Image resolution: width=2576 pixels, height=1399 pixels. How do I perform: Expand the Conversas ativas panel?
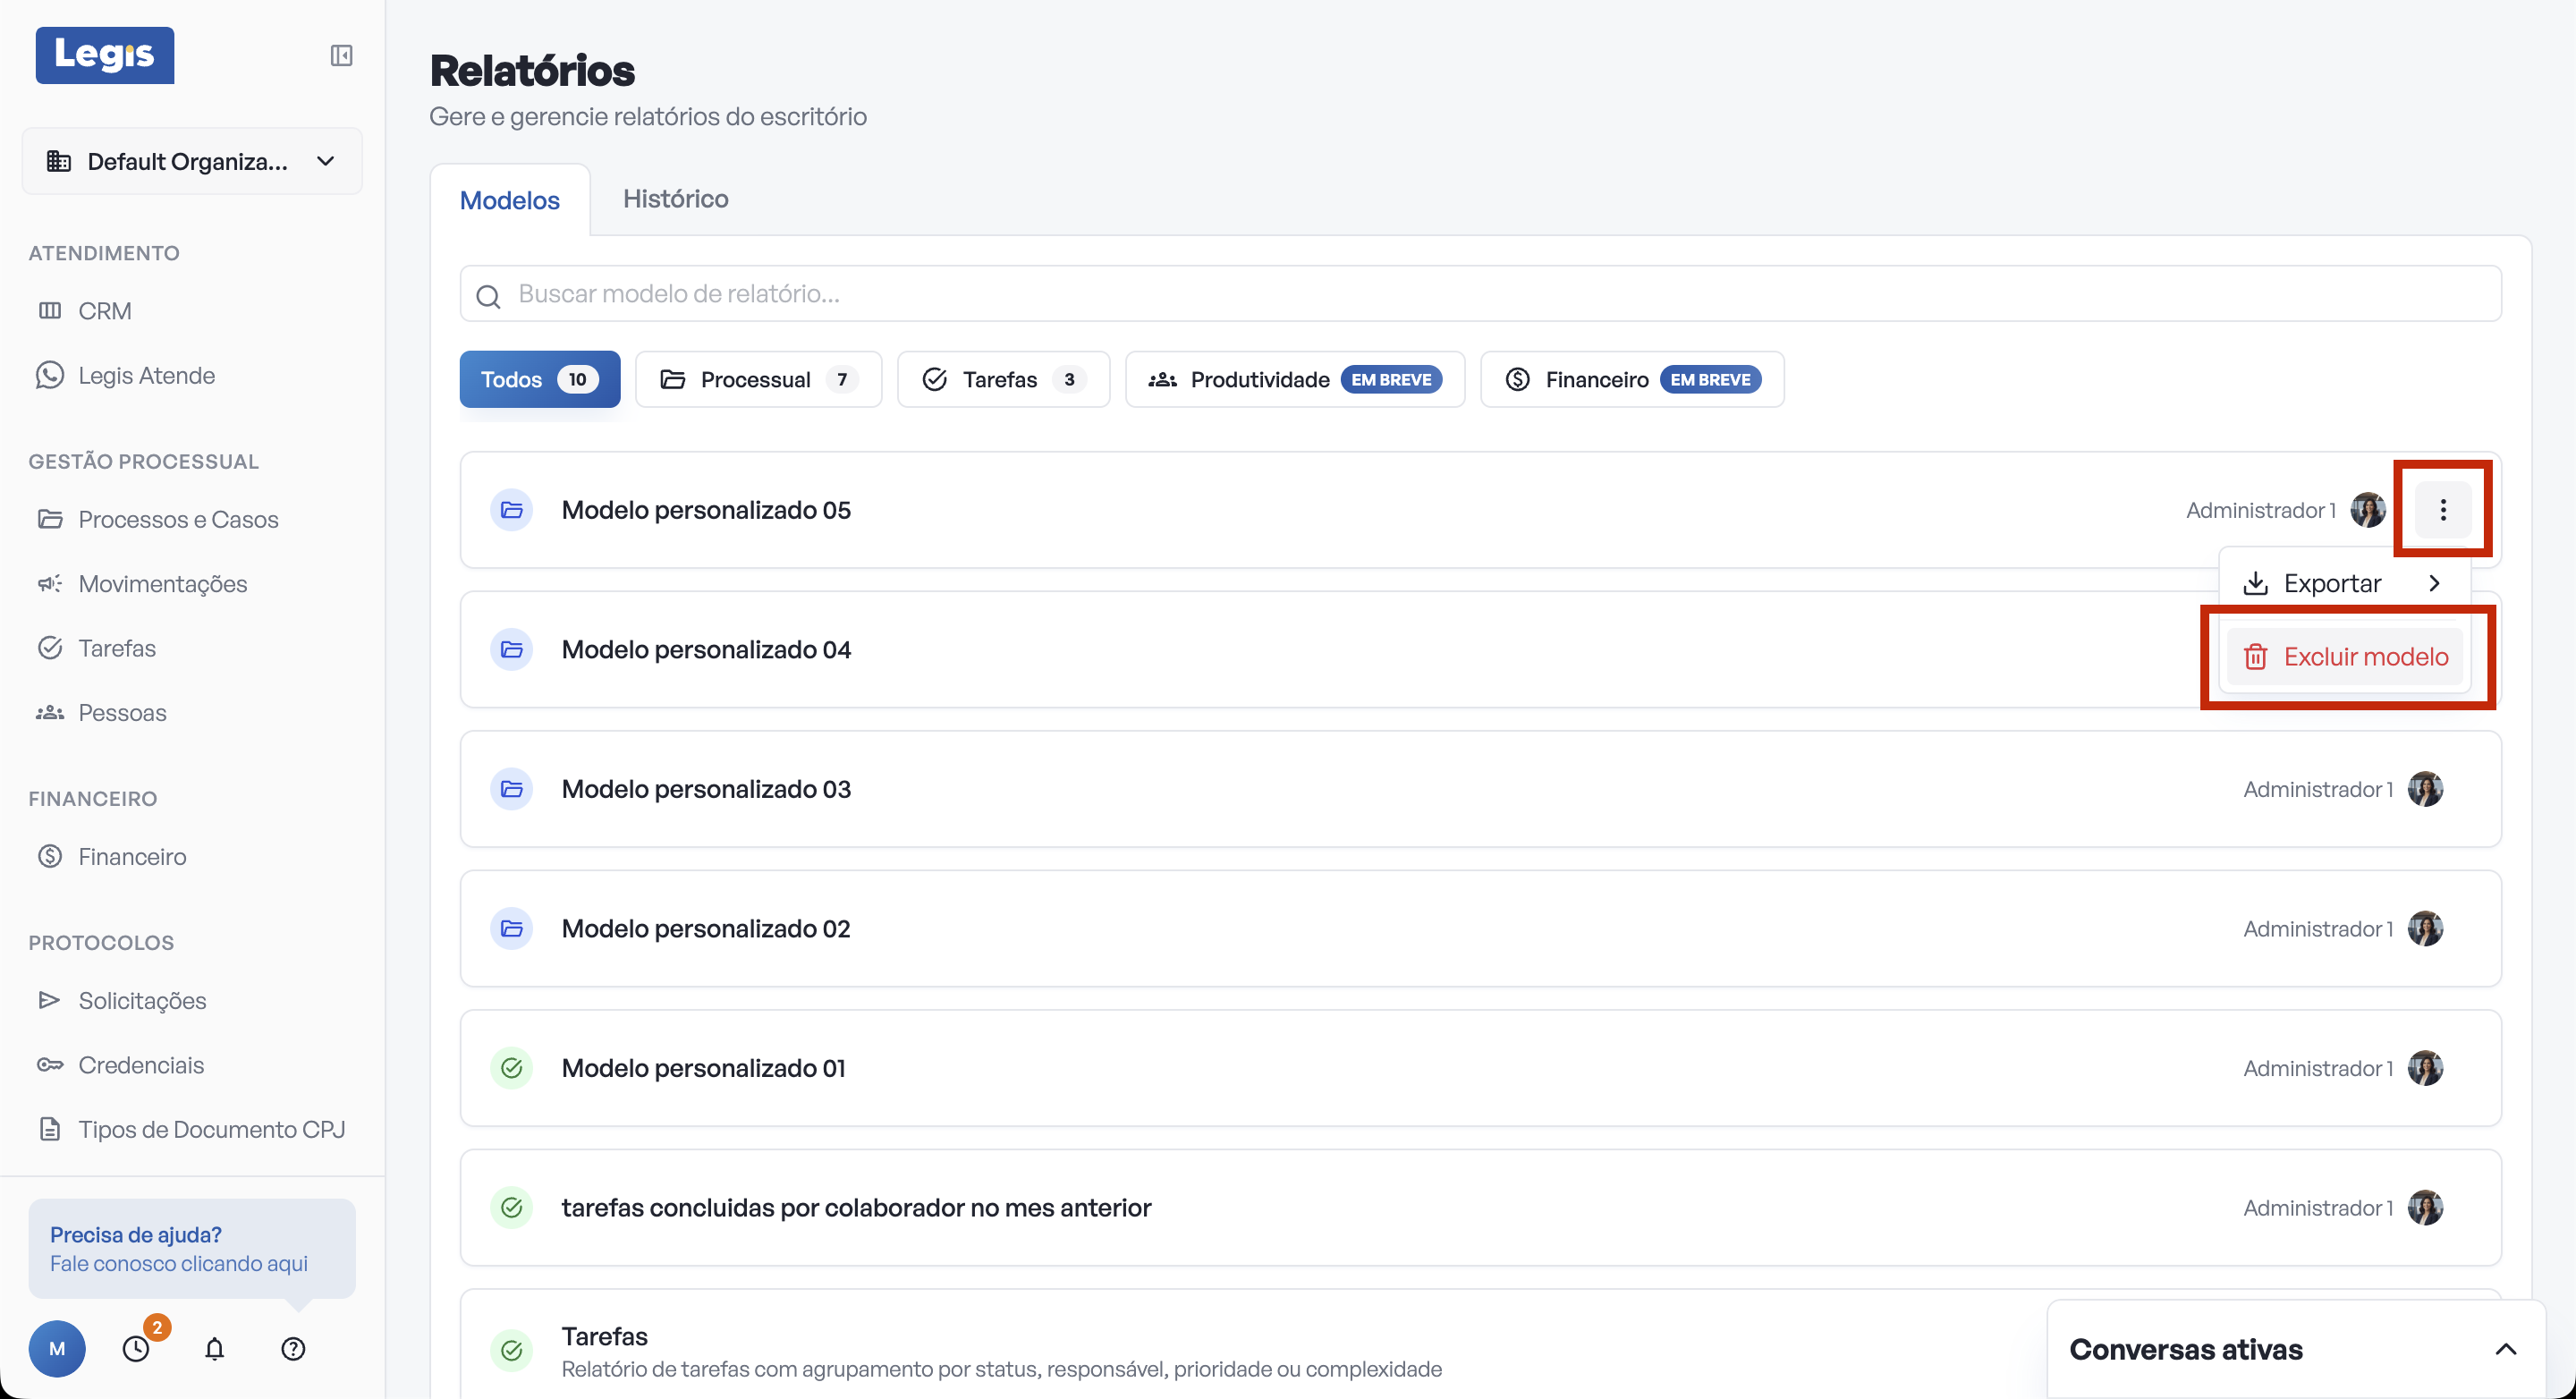tap(2505, 1349)
